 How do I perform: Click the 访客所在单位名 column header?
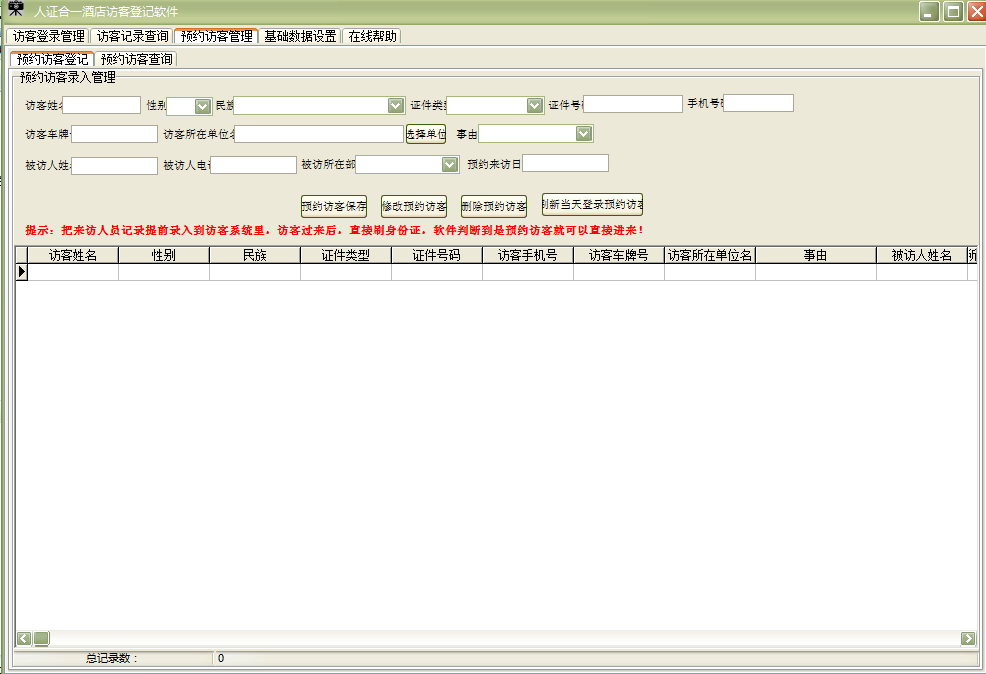click(x=710, y=255)
